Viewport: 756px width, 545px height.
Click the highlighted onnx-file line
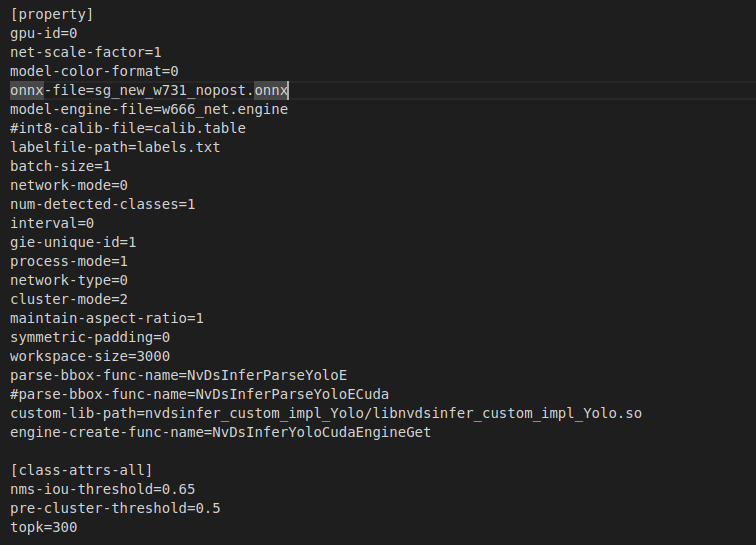click(x=150, y=90)
